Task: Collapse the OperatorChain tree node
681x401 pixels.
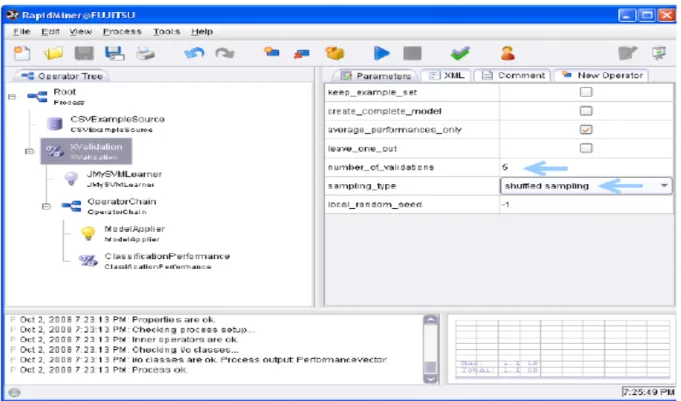Action: click(46, 206)
